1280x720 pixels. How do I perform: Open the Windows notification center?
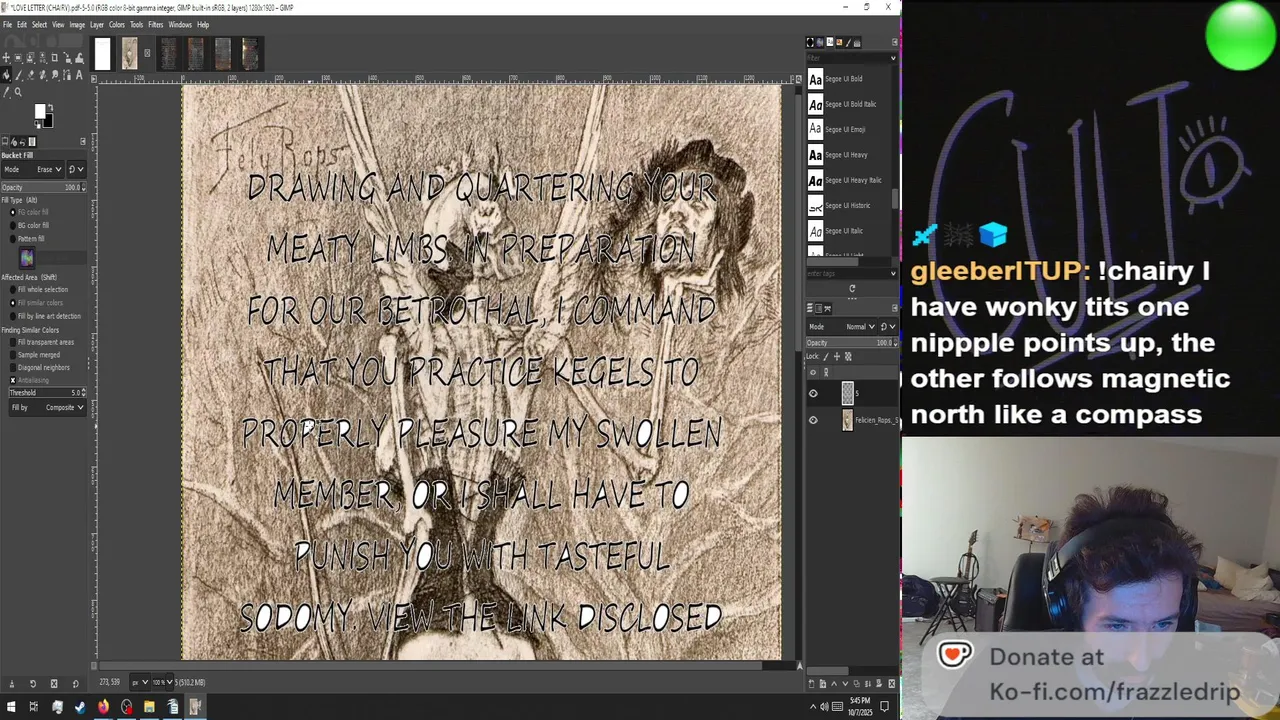pos(884,706)
